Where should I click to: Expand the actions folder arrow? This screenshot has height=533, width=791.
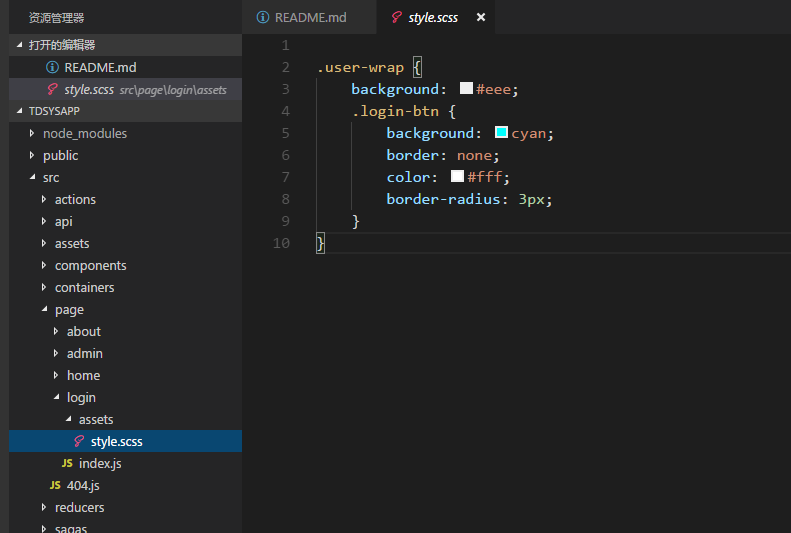pyautogui.click(x=44, y=199)
